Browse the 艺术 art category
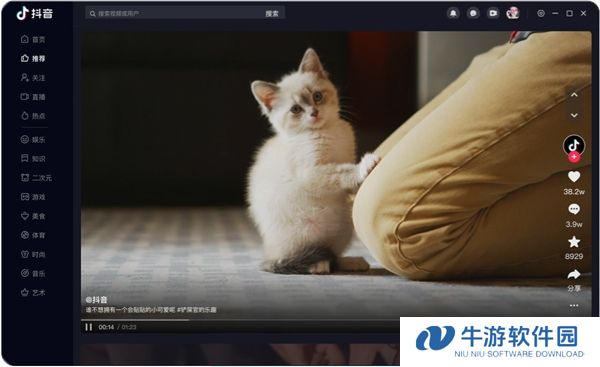This screenshot has height=367, width=600. click(x=33, y=293)
